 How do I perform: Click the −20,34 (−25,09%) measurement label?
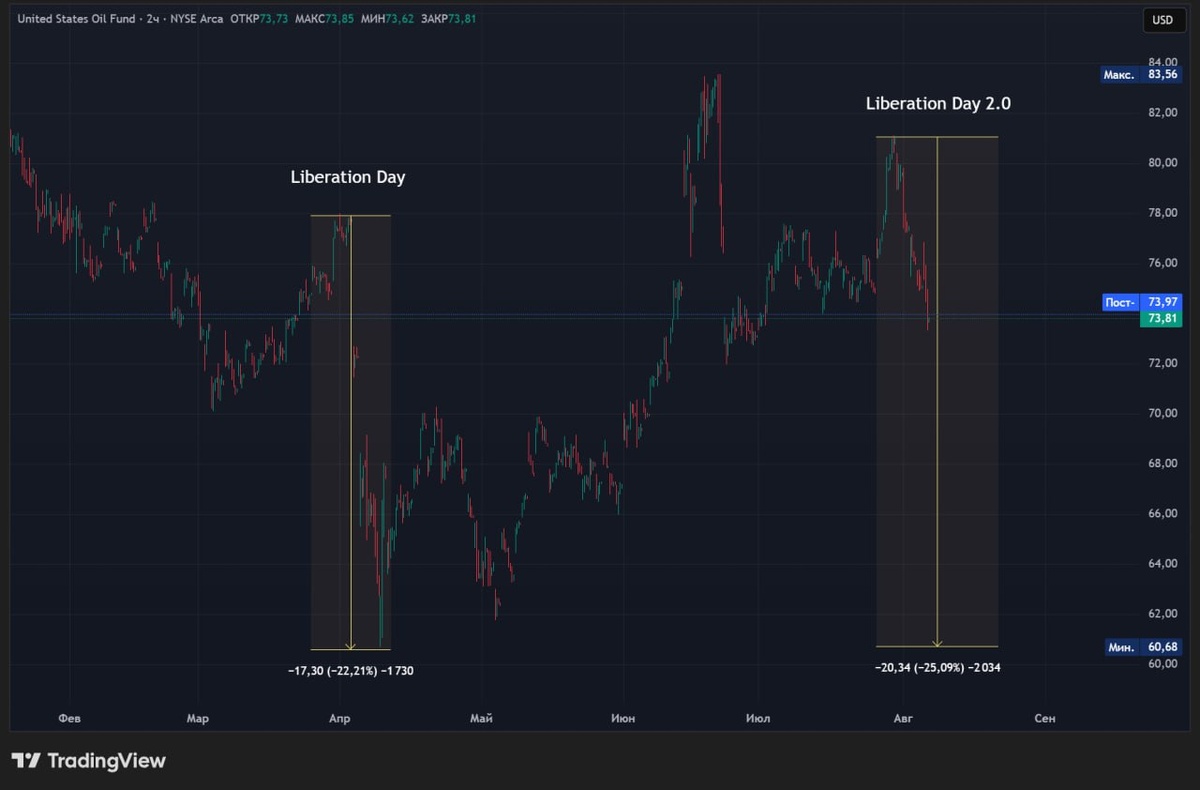(x=937, y=667)
